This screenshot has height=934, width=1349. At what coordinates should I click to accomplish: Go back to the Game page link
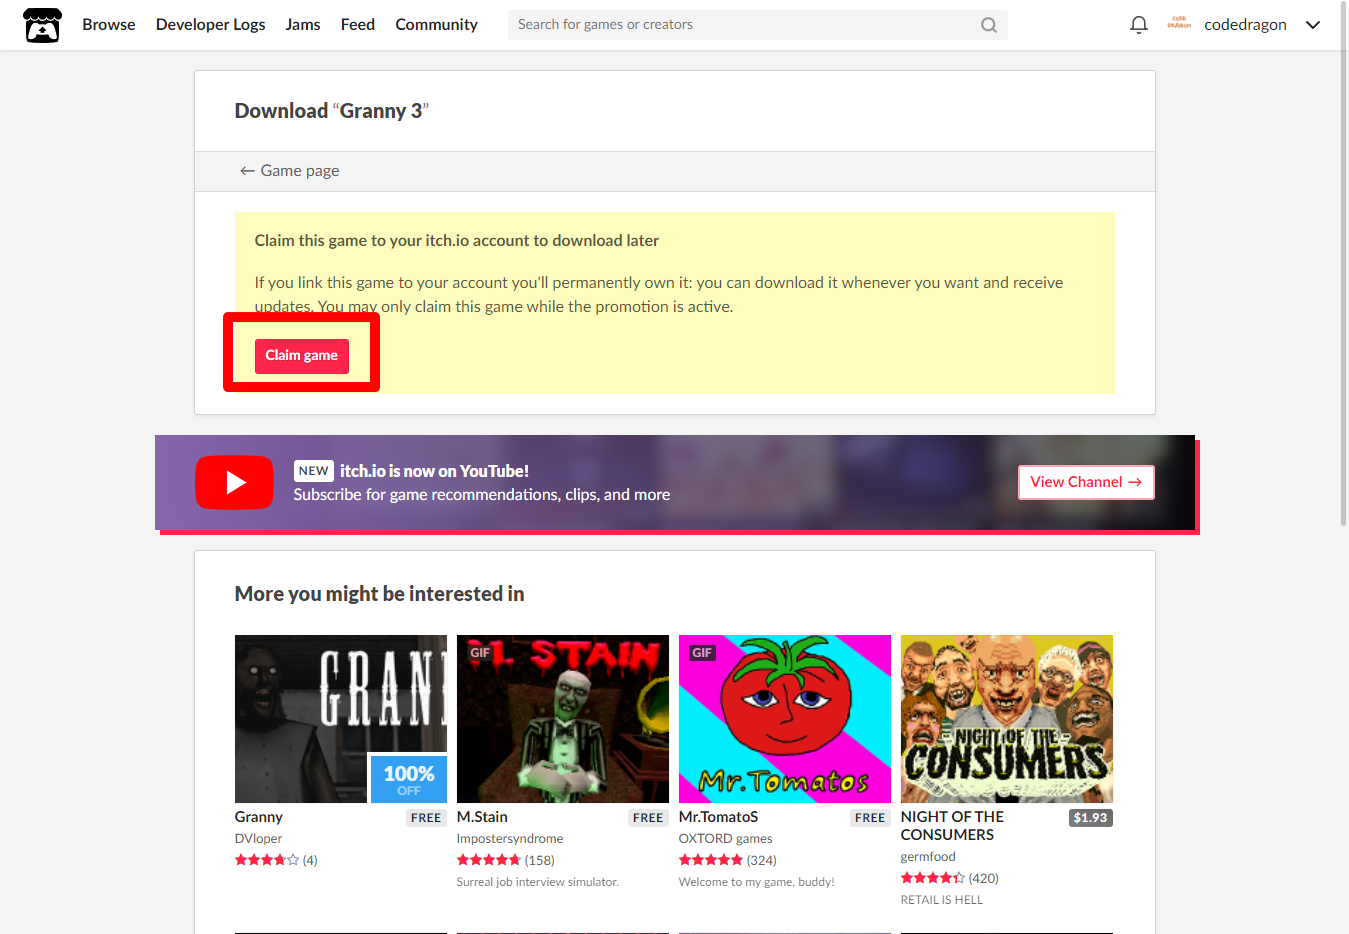click(x=289, y=171)
